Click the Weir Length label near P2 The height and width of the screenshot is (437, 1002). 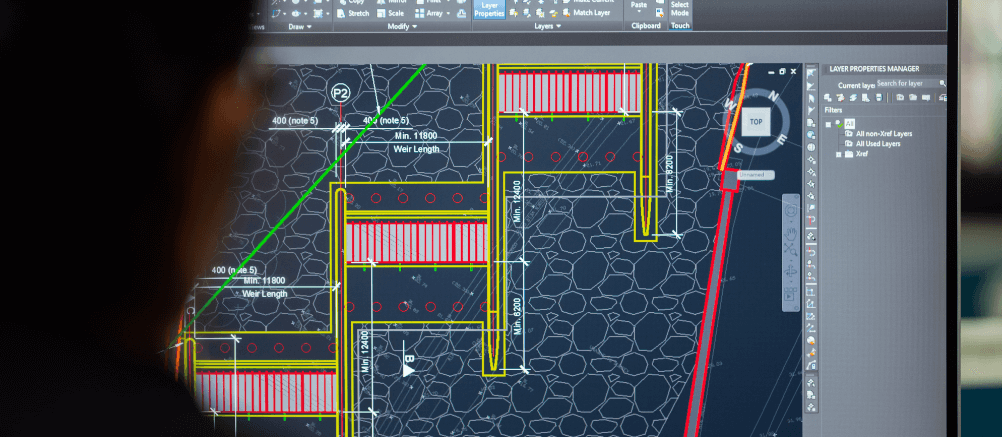[416, 149]
